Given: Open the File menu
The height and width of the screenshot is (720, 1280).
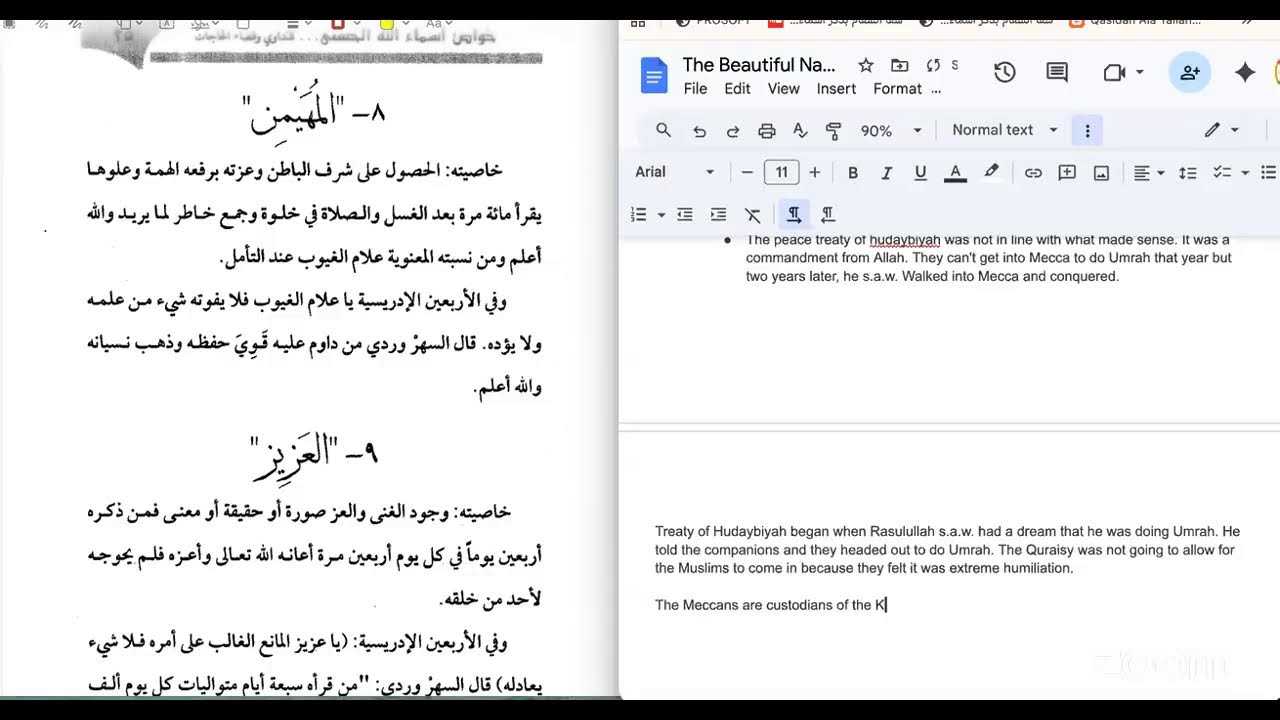Looking at the screenshot, I should 695,89.
